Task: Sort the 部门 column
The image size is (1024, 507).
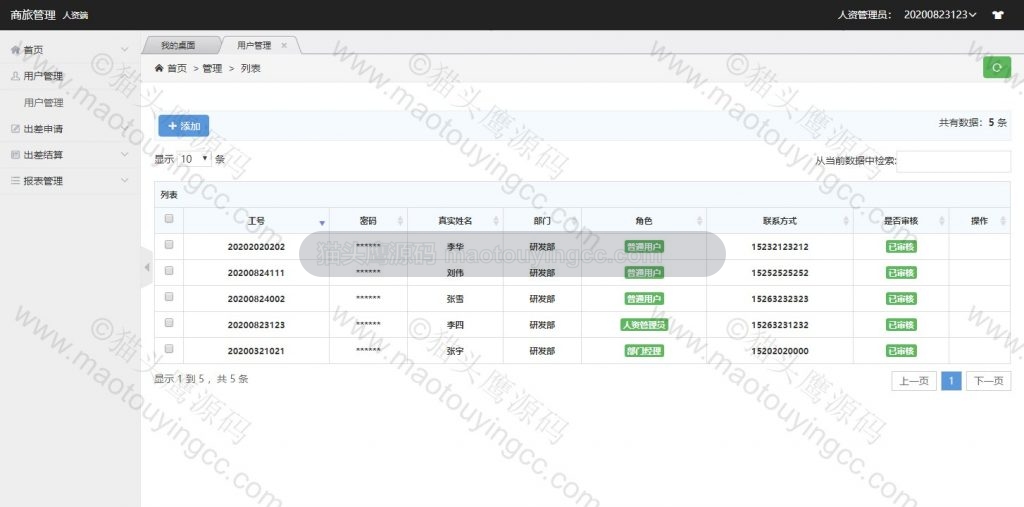Action: (574, 221)
